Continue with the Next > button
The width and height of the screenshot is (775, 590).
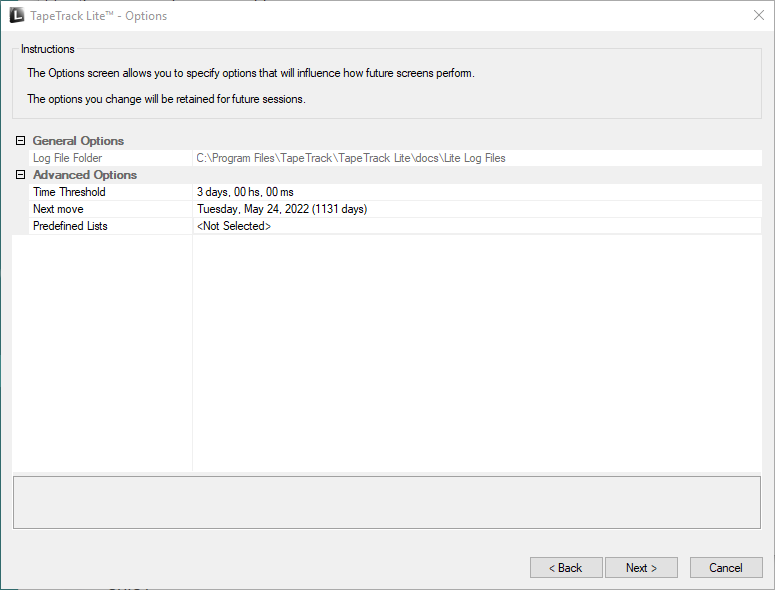641,568
